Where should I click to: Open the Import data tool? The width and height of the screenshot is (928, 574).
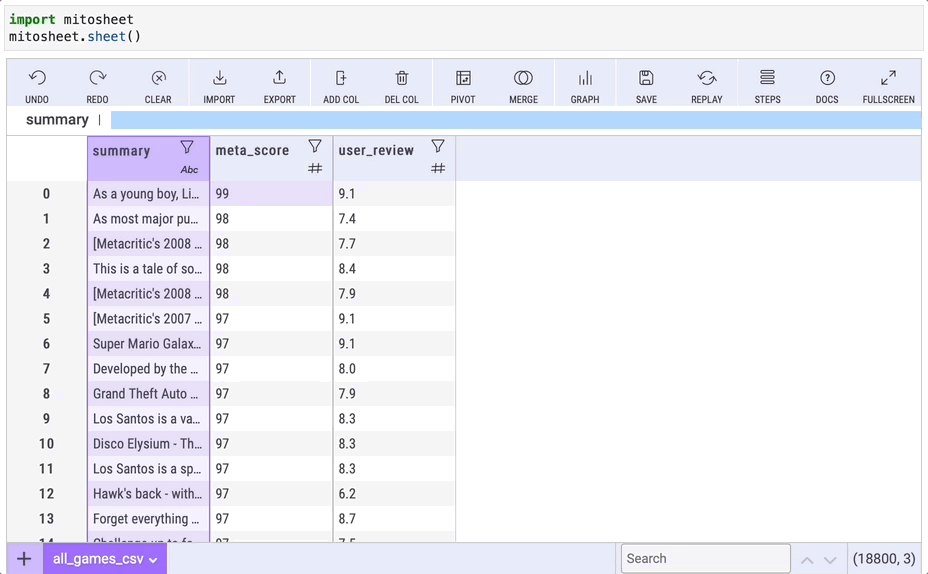coord(219,79)
